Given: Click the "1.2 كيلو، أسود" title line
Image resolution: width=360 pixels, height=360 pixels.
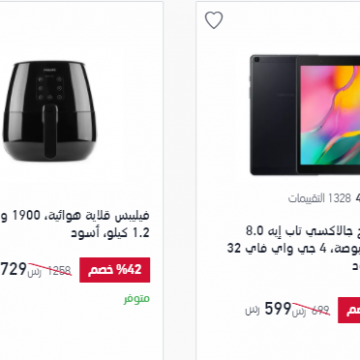Looking at the screenshot, I should (x=110, y=233).
